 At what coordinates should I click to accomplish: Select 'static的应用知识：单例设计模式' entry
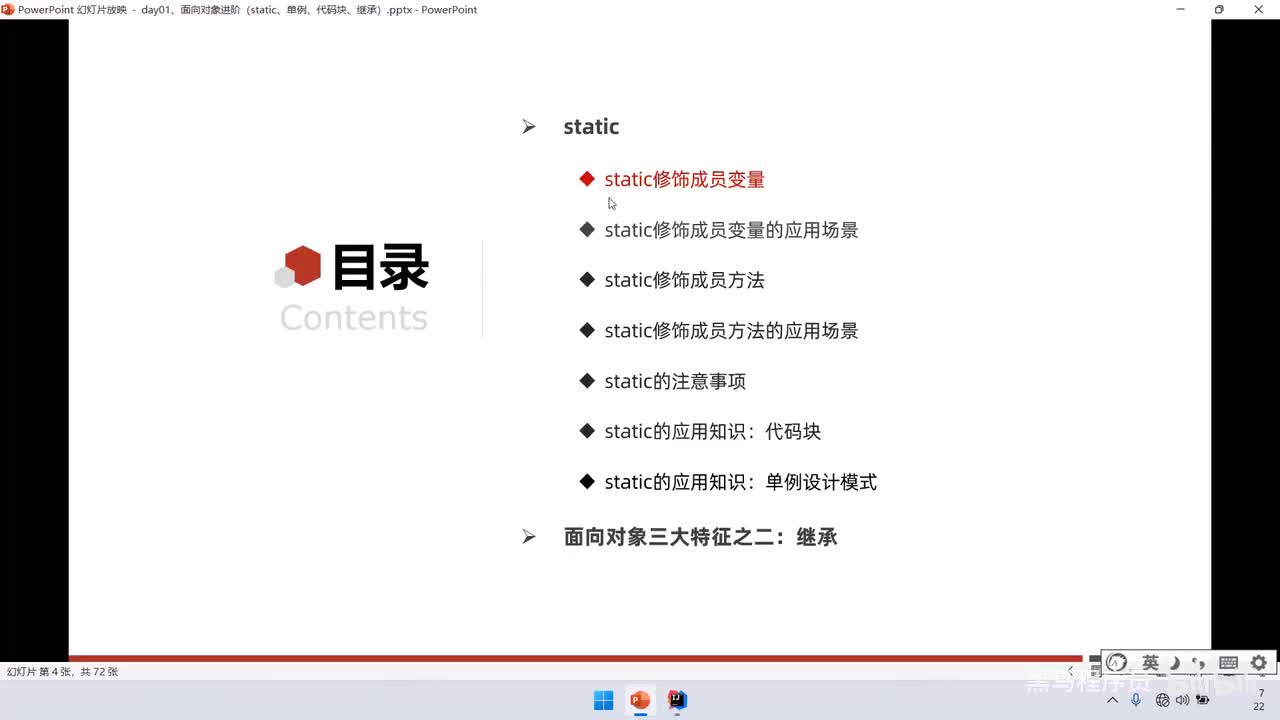[740, 482]
